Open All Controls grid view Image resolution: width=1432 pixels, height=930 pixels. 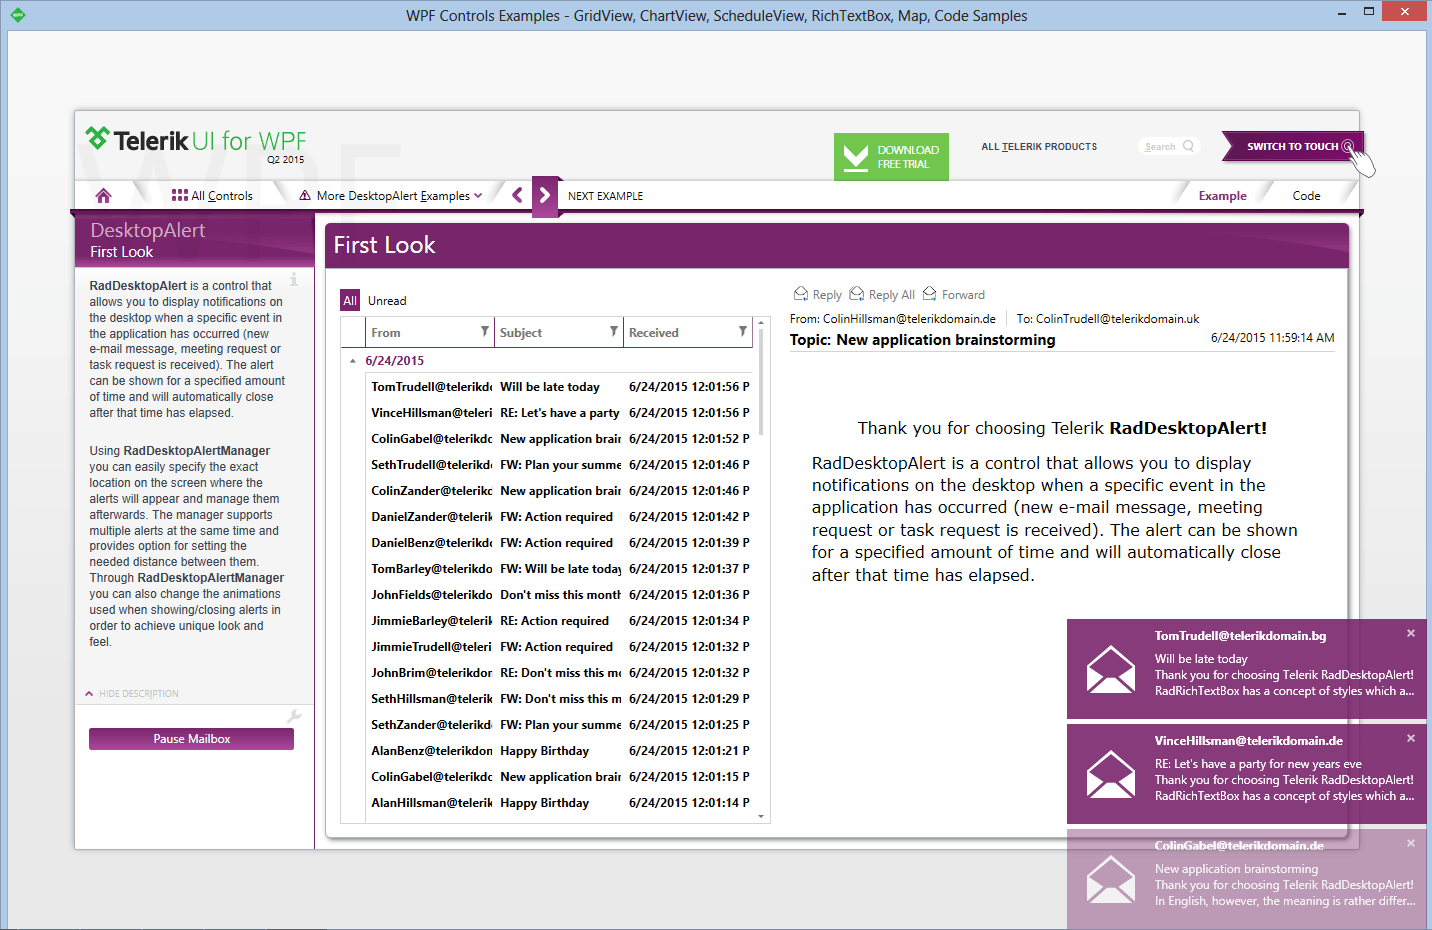click(212, 196)
